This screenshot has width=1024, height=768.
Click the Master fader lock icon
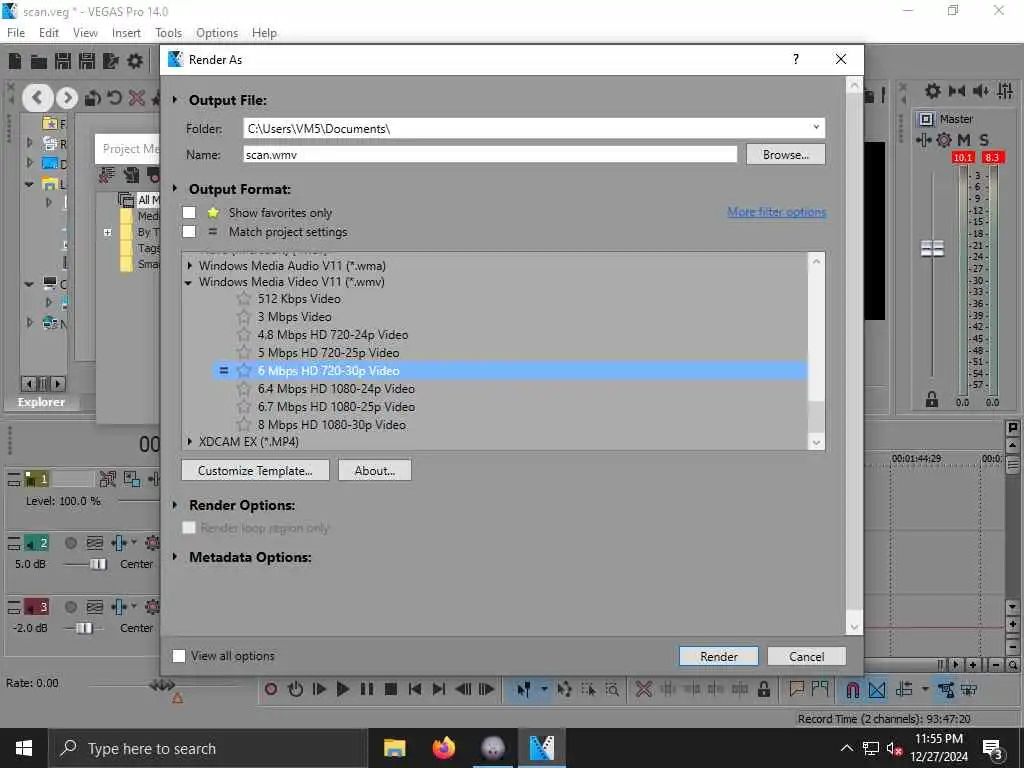932,400
